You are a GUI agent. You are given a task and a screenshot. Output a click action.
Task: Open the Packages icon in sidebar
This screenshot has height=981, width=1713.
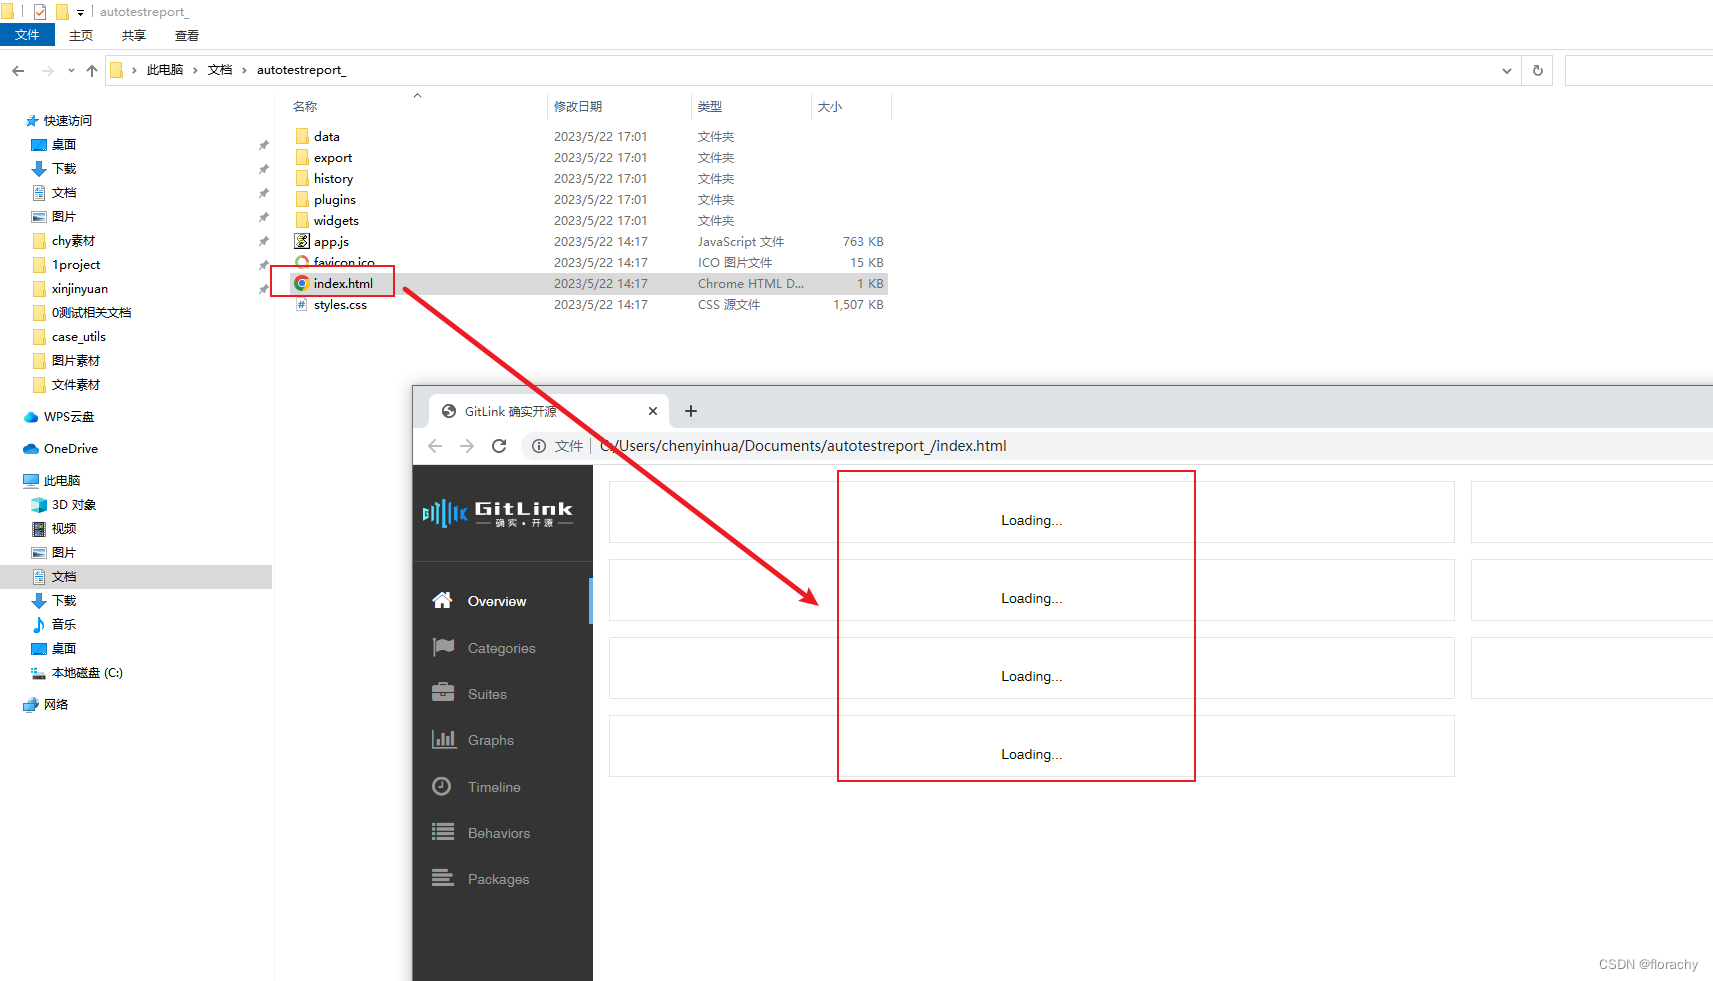(x=443, y=877)
